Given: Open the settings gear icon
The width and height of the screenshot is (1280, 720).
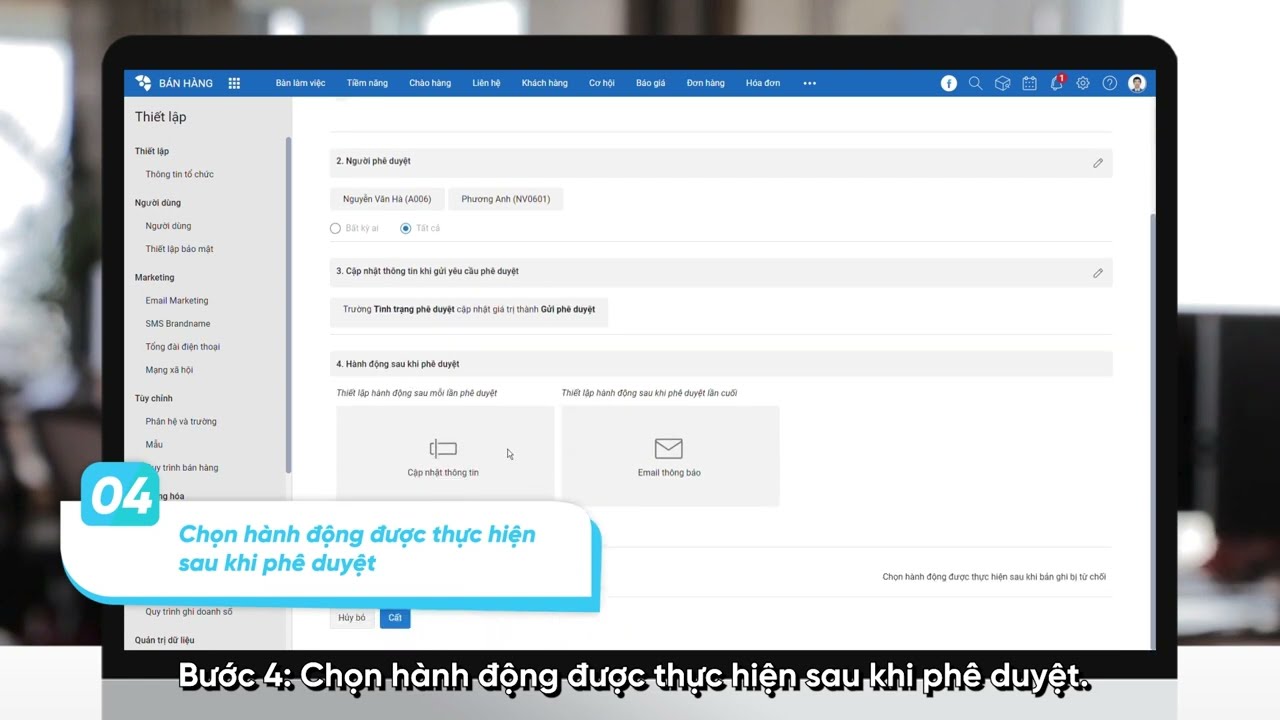Looking at the screenshot, I should [1083, 83].
